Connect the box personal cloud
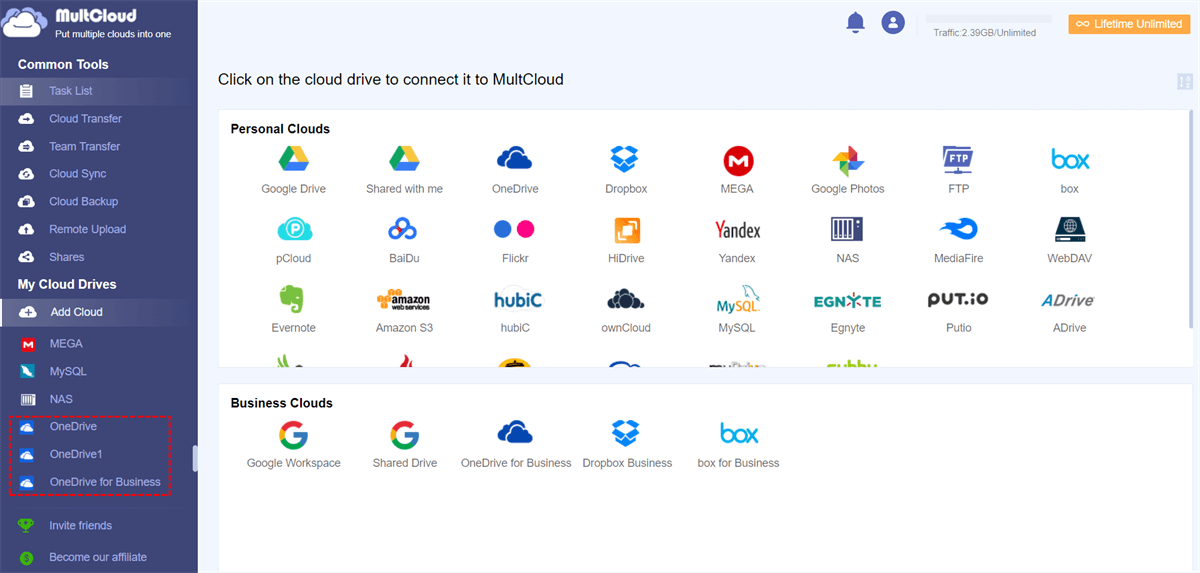Screen dimensions: 1200x573 [x=1070, y=169]
